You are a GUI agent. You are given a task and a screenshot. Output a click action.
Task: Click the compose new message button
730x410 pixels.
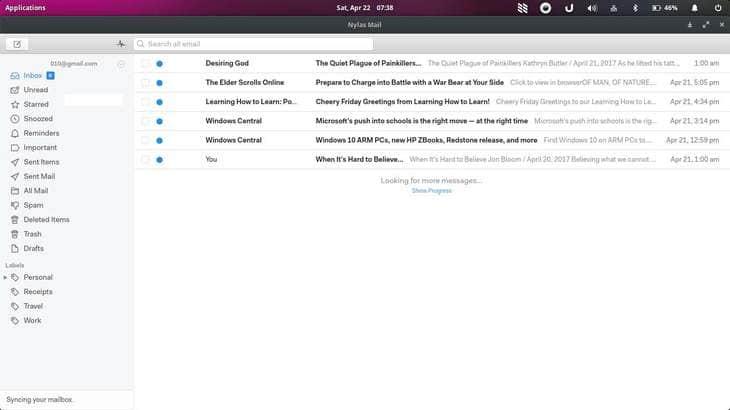click(17, 44)
